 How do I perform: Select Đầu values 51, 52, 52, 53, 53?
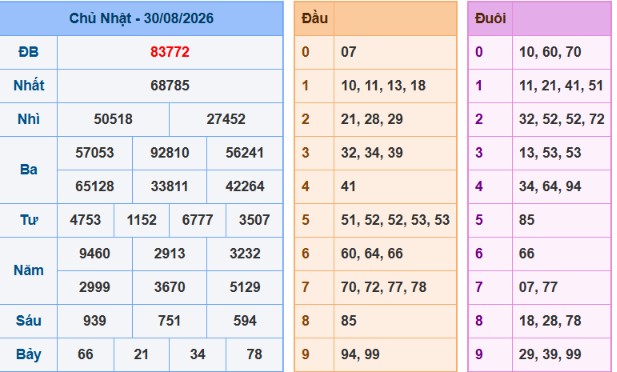coord(395,220)
